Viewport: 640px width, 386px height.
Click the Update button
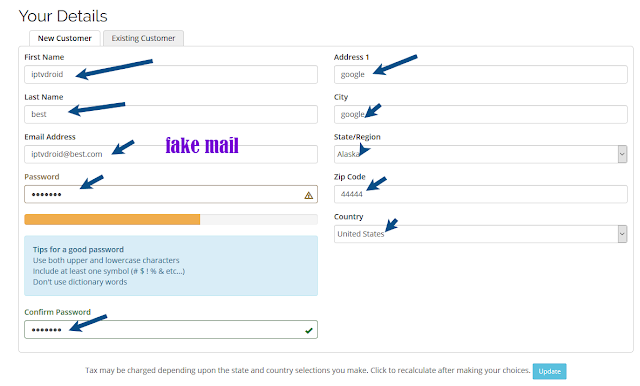click(x=549, y=371)
